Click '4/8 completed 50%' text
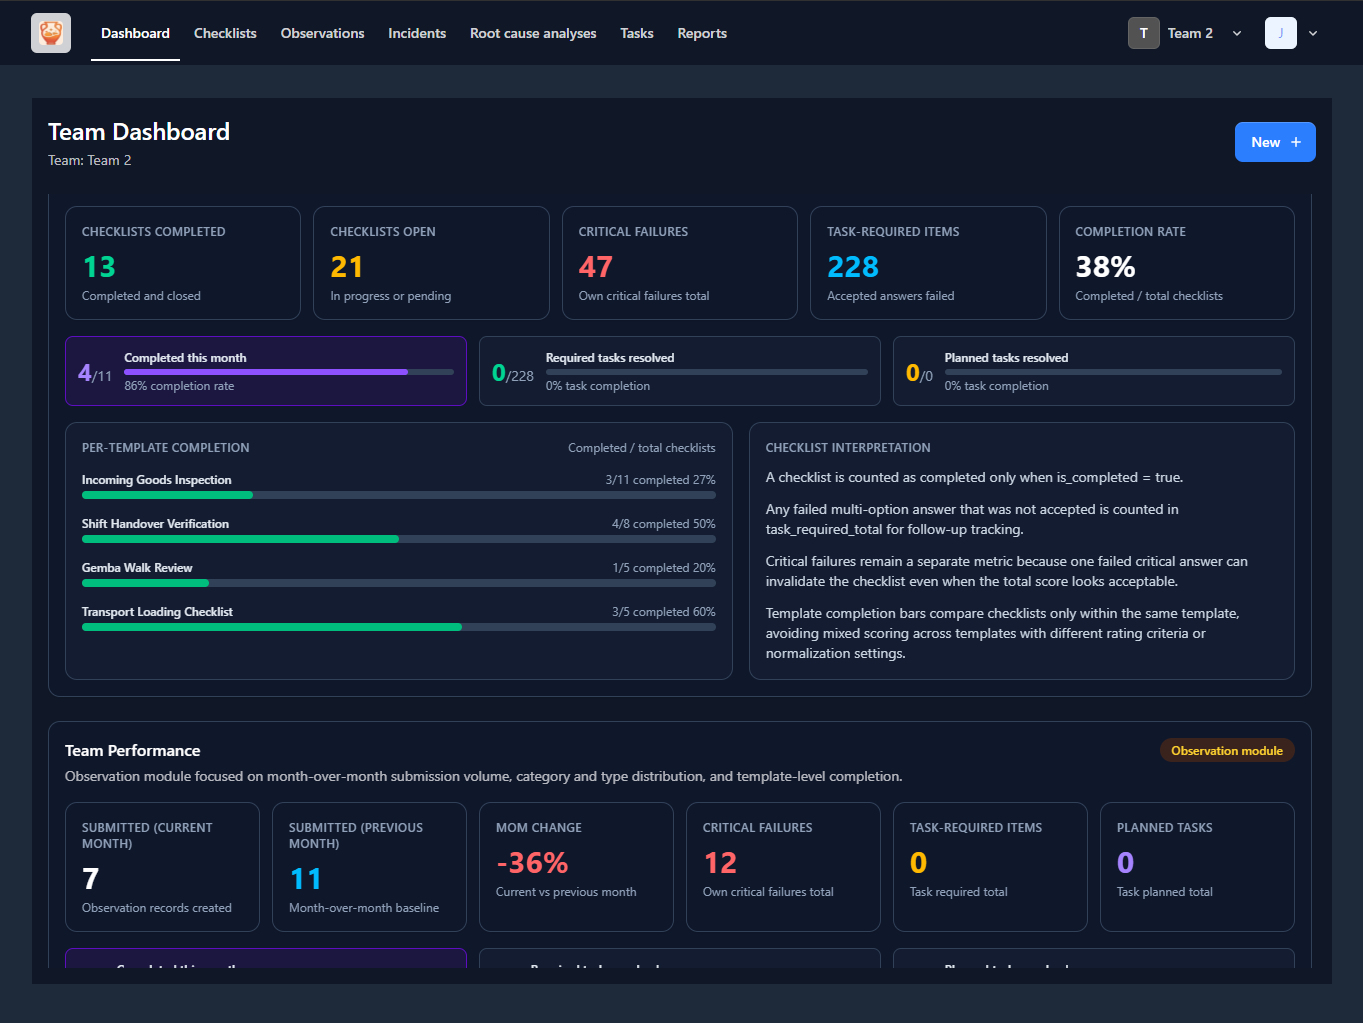Image resolution: width=1363 pixels, height=1023 pixels. click(x=664, y=524)
